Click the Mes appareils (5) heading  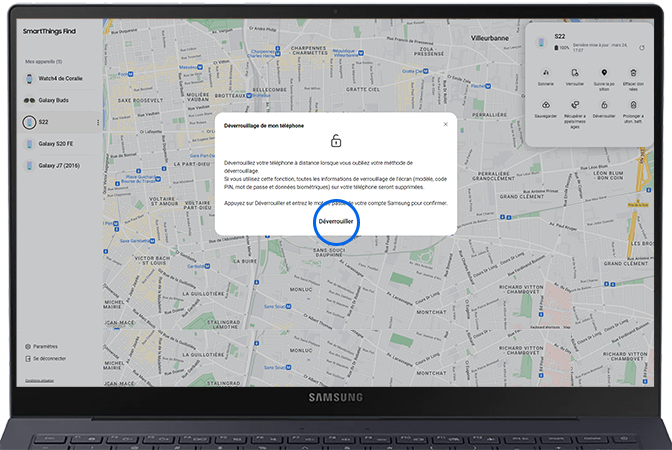pyautogui.click(x=43, y=62)
